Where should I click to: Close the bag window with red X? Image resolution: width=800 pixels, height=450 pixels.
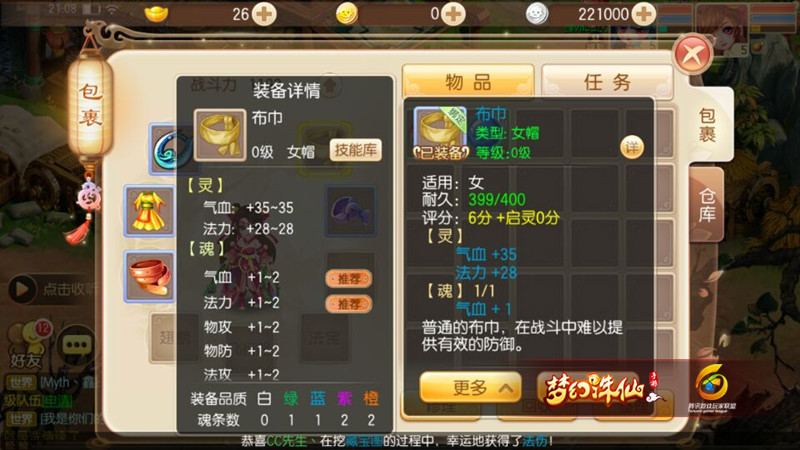click(692, 54)
